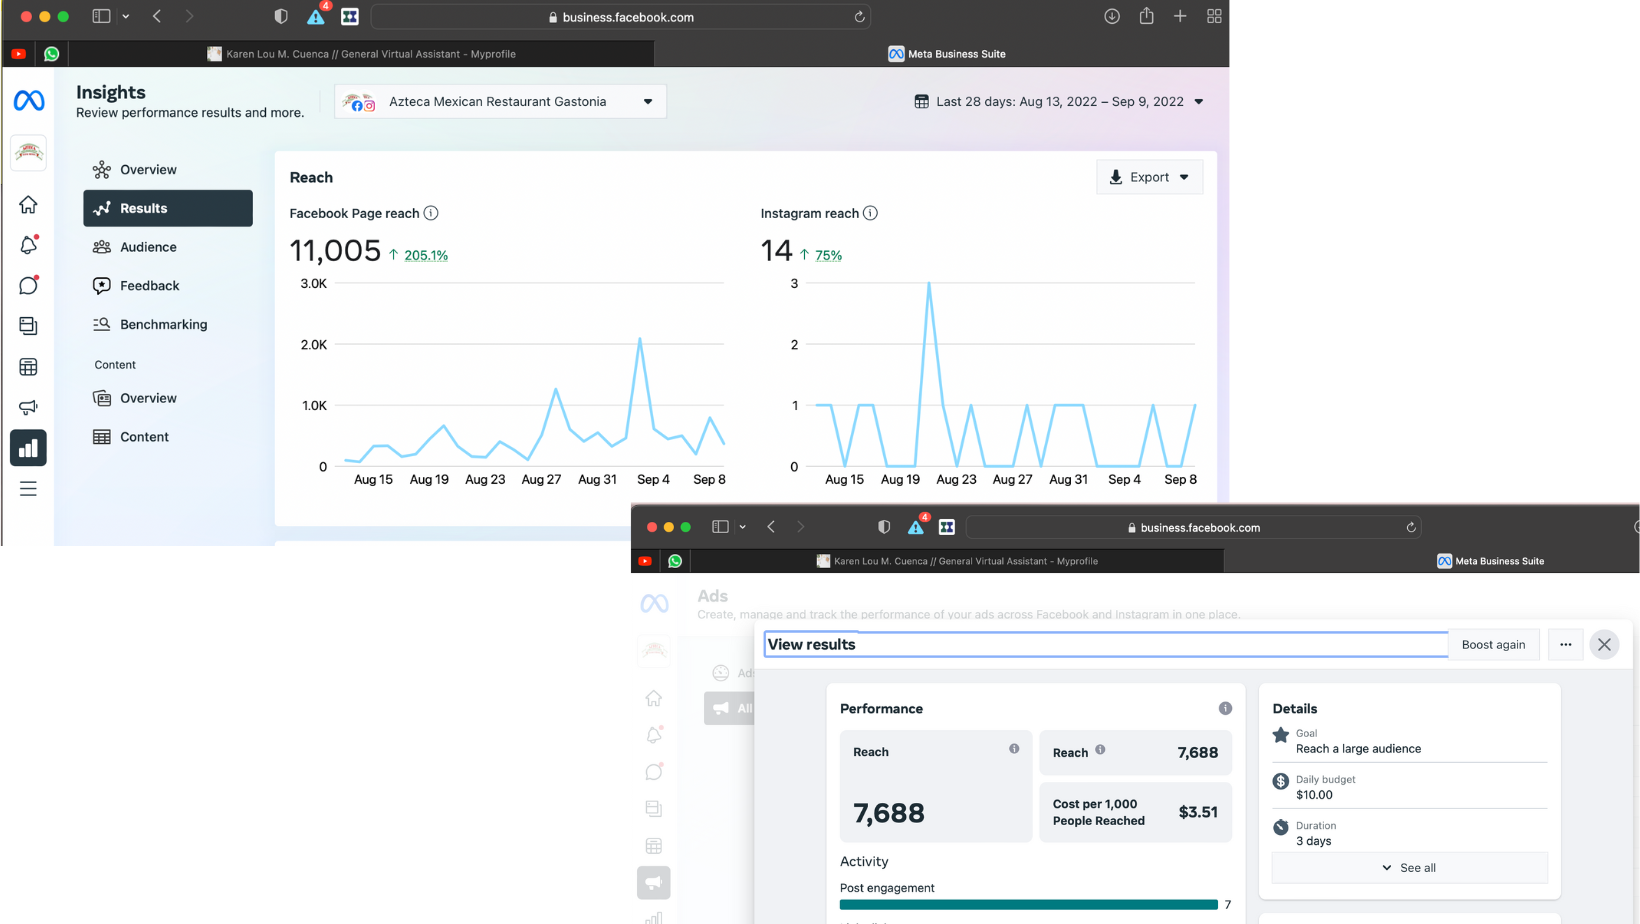Image resolution: width=1640 pixels, height=924 pixels.
Task: Open more options ellipsis in View results
Action: [x=1566, y=644]
